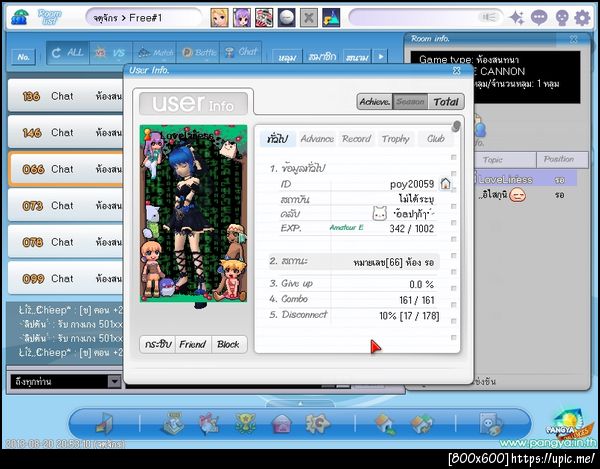Click the character portrait thumbnail
Viewport: 600px width, 469px height.
(193, 213)
